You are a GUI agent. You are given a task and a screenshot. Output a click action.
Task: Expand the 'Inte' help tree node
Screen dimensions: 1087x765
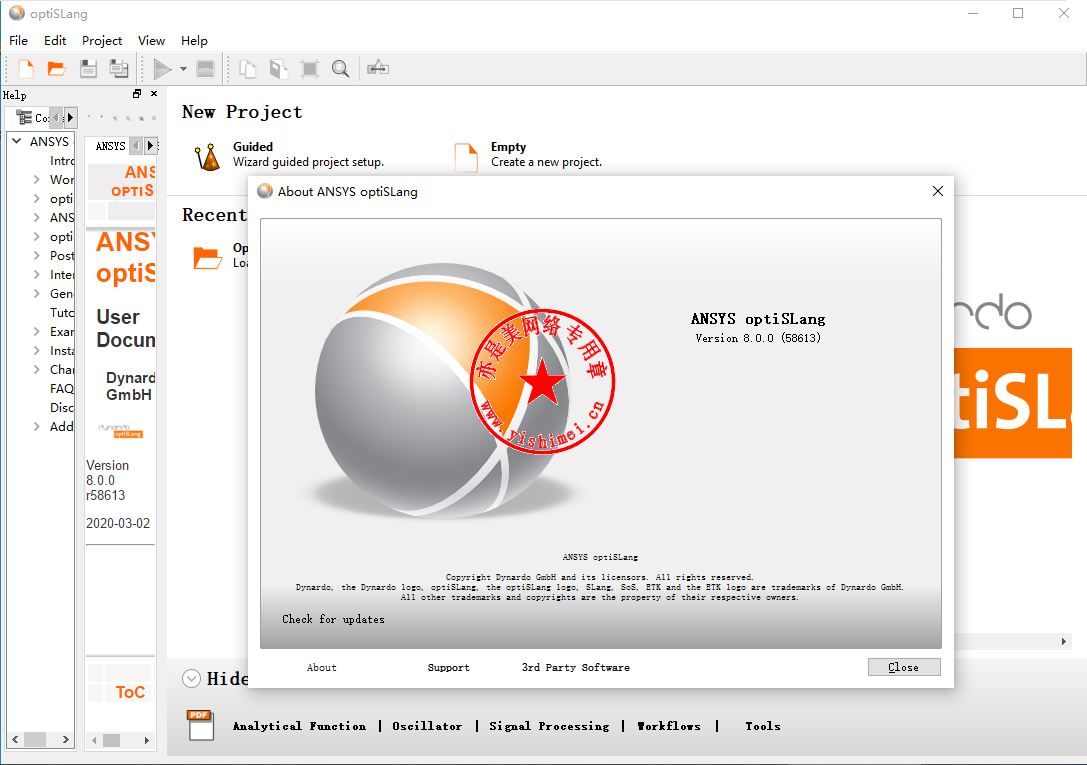(x=36, y=274)
